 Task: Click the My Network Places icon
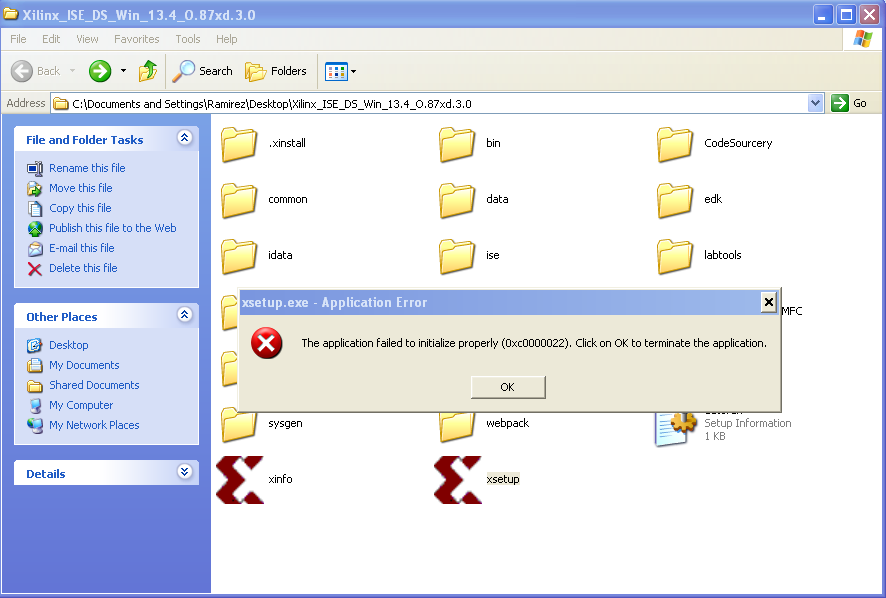(35, 426)
